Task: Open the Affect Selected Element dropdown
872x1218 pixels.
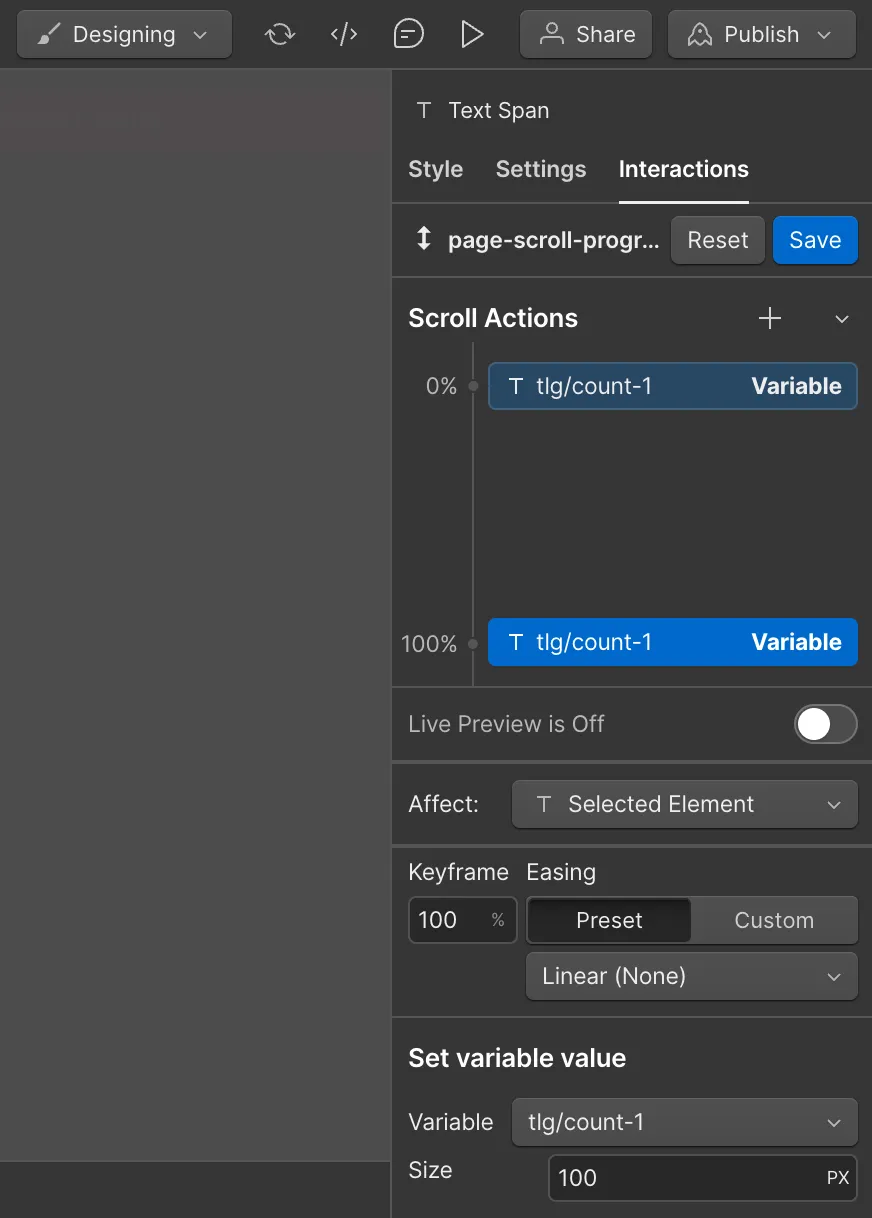Action: coord(685,805)
